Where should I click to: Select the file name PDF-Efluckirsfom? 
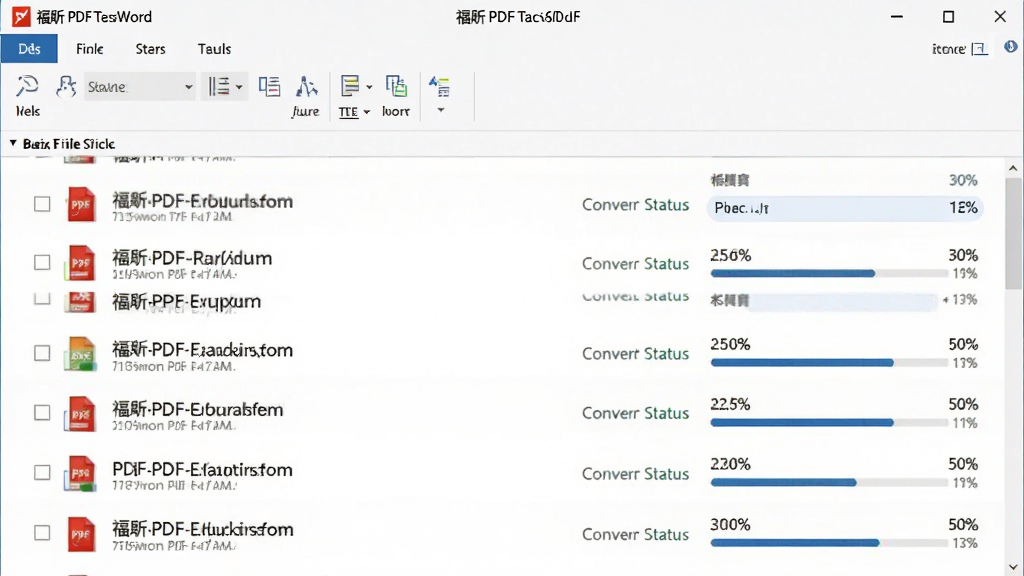(x=202, y=529)
